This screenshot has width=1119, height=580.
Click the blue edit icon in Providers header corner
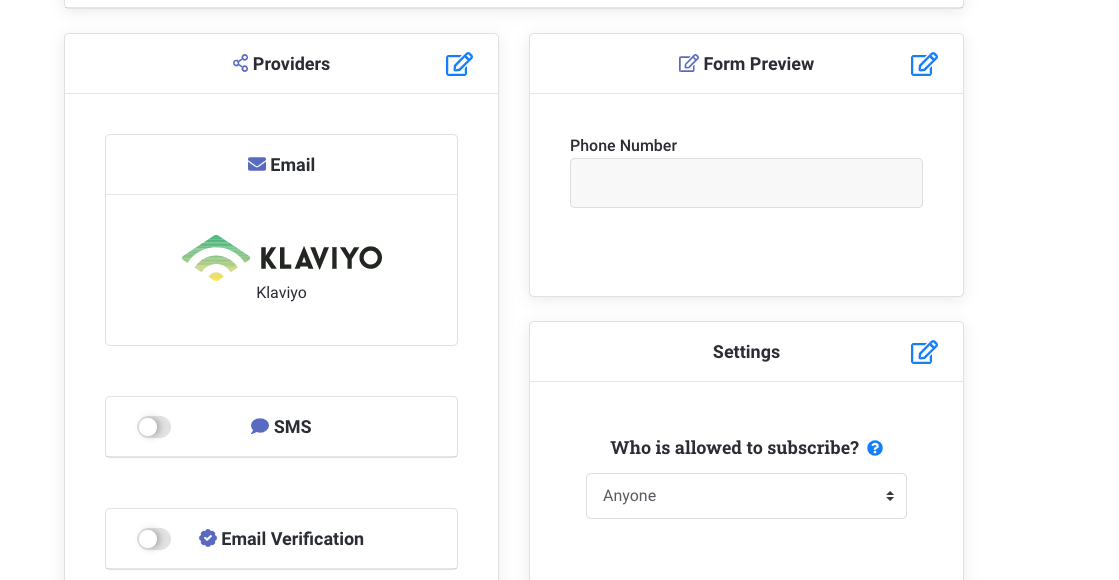[459, 64]
